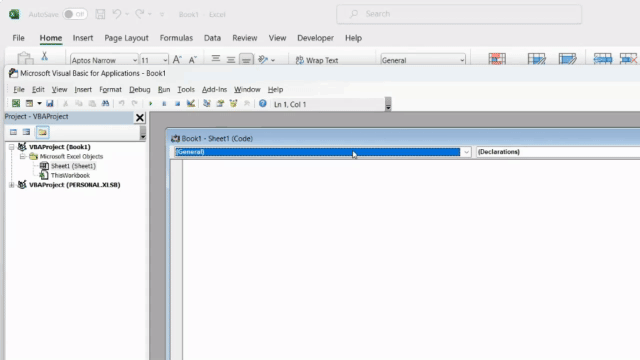The width and height of the screenshot is (640, 360).
Task: Open VBA Help menu
Action: click(x=275, y=89)
